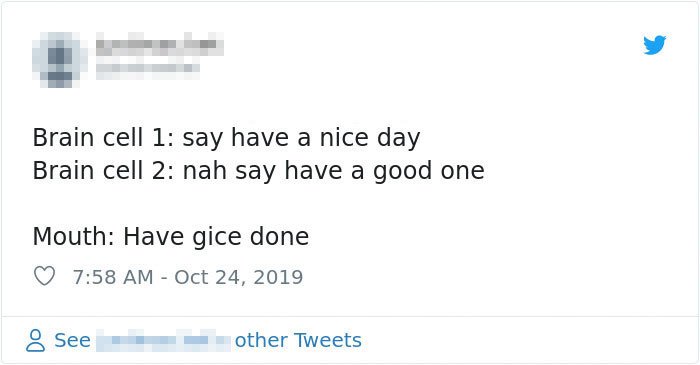Click the 'other Tweets' link text

[298, 340]
